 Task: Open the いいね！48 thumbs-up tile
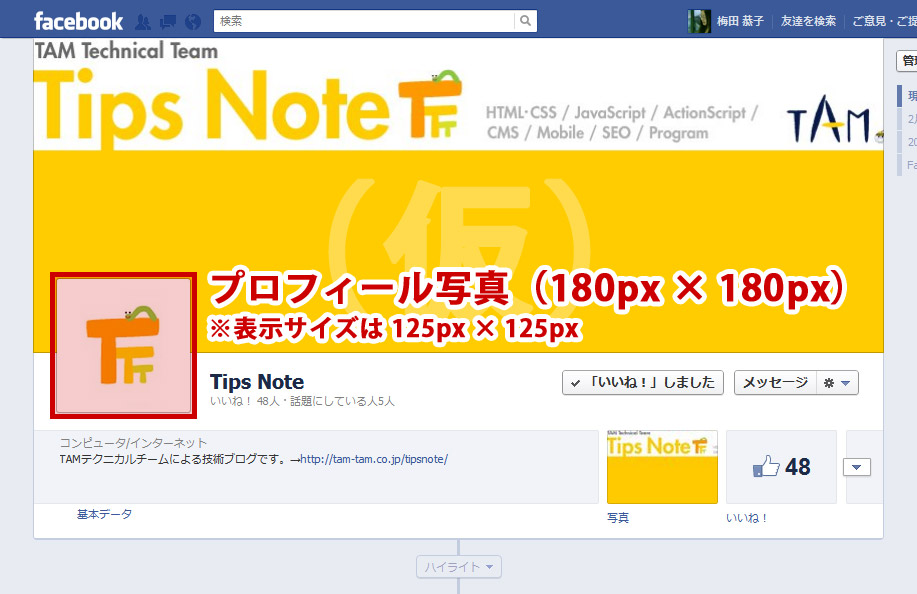coord(781,467)
